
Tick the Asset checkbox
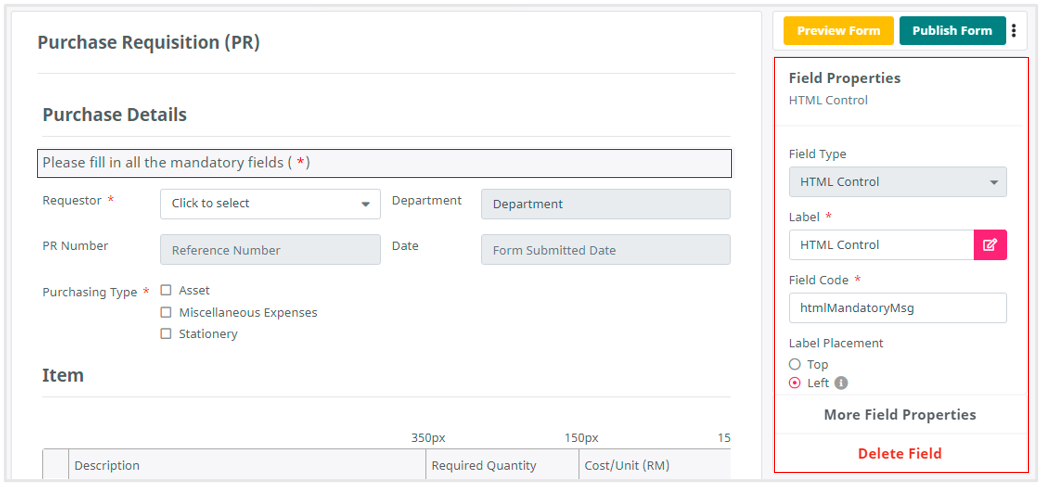click(x=166, y=290)
